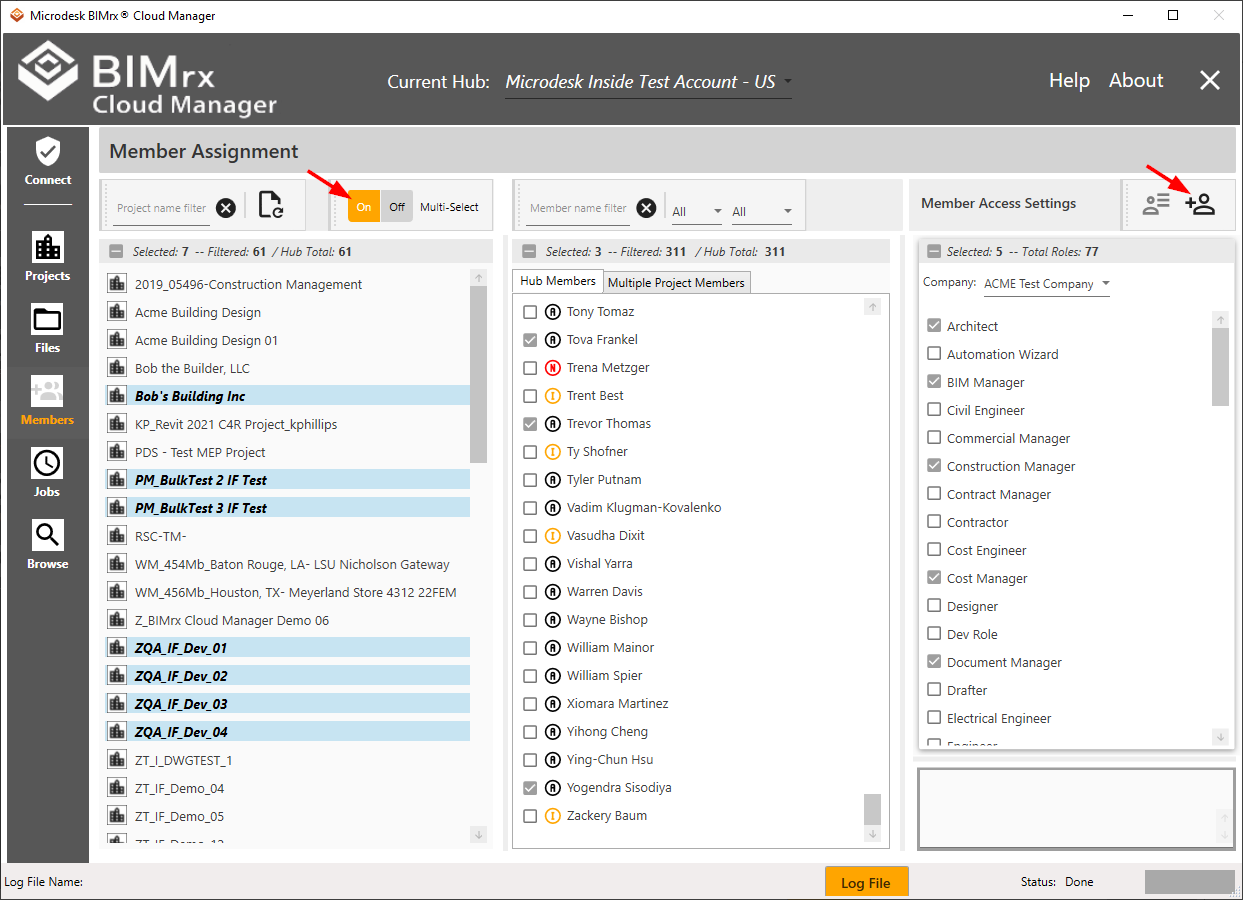Screen dimensions: 1243x900
Task: Click the status icon beside Vasudha Dixit
Action: point(552,536)
